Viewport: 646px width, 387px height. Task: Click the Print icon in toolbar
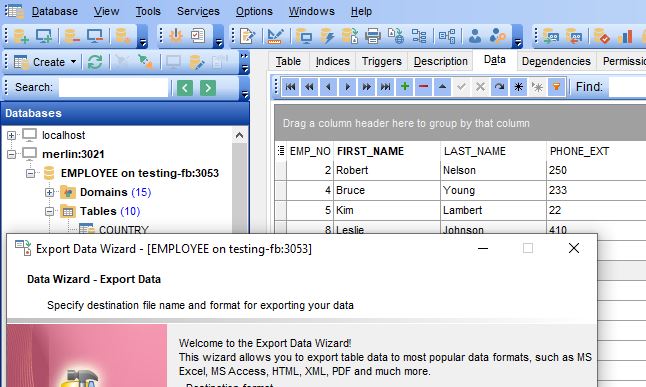pos(373,36)
